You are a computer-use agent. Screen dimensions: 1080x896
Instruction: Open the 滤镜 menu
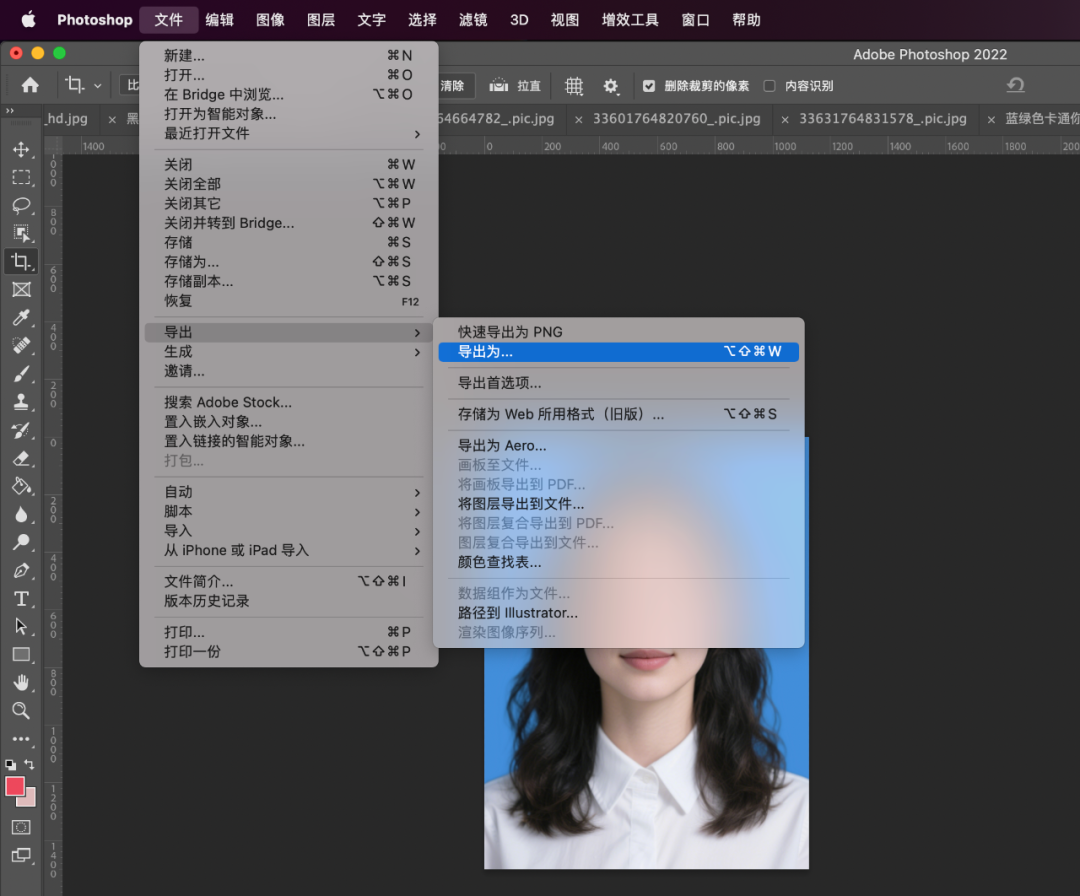[x=473, y=20]
